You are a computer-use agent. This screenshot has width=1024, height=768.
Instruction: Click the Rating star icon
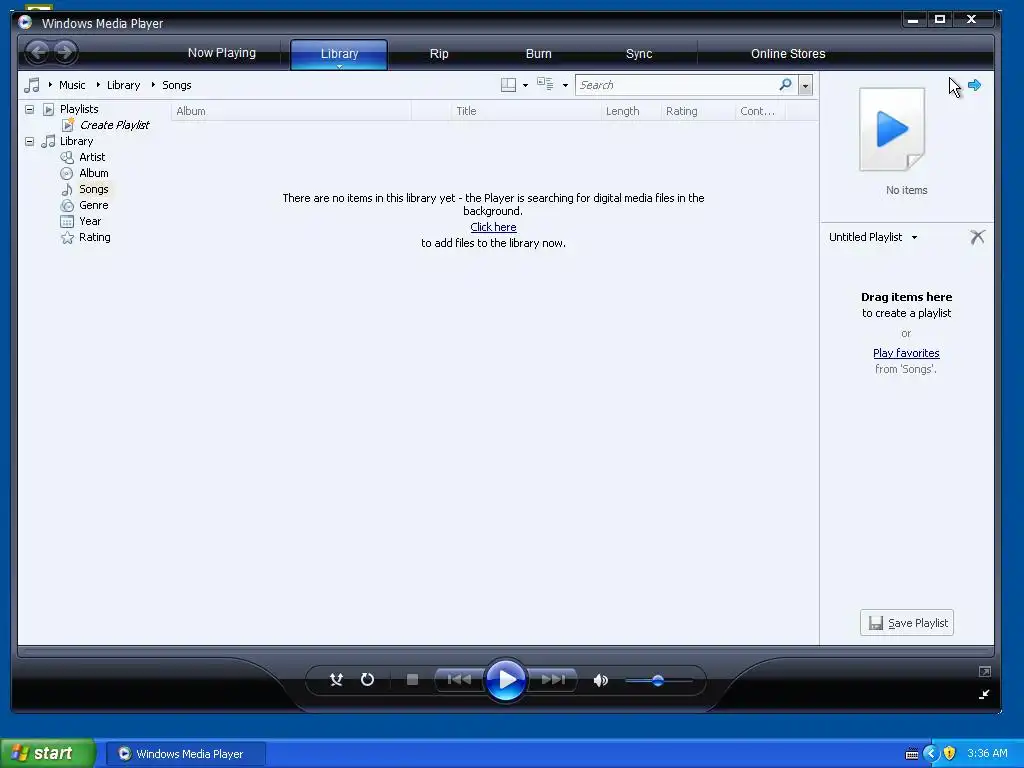coord(67,238)
